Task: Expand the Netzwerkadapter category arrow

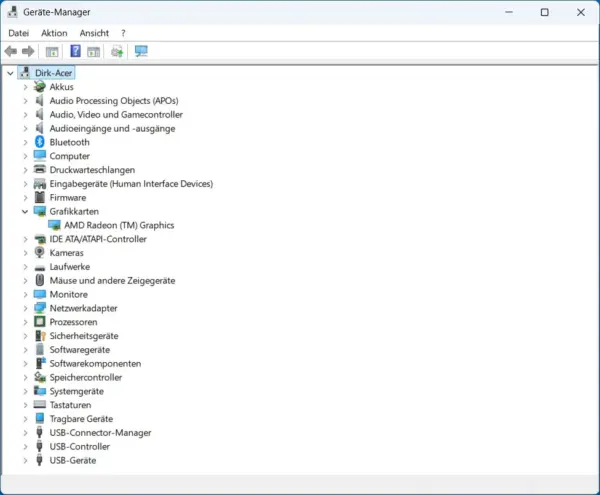Action: pyautogui.click(x=25, y=308)
